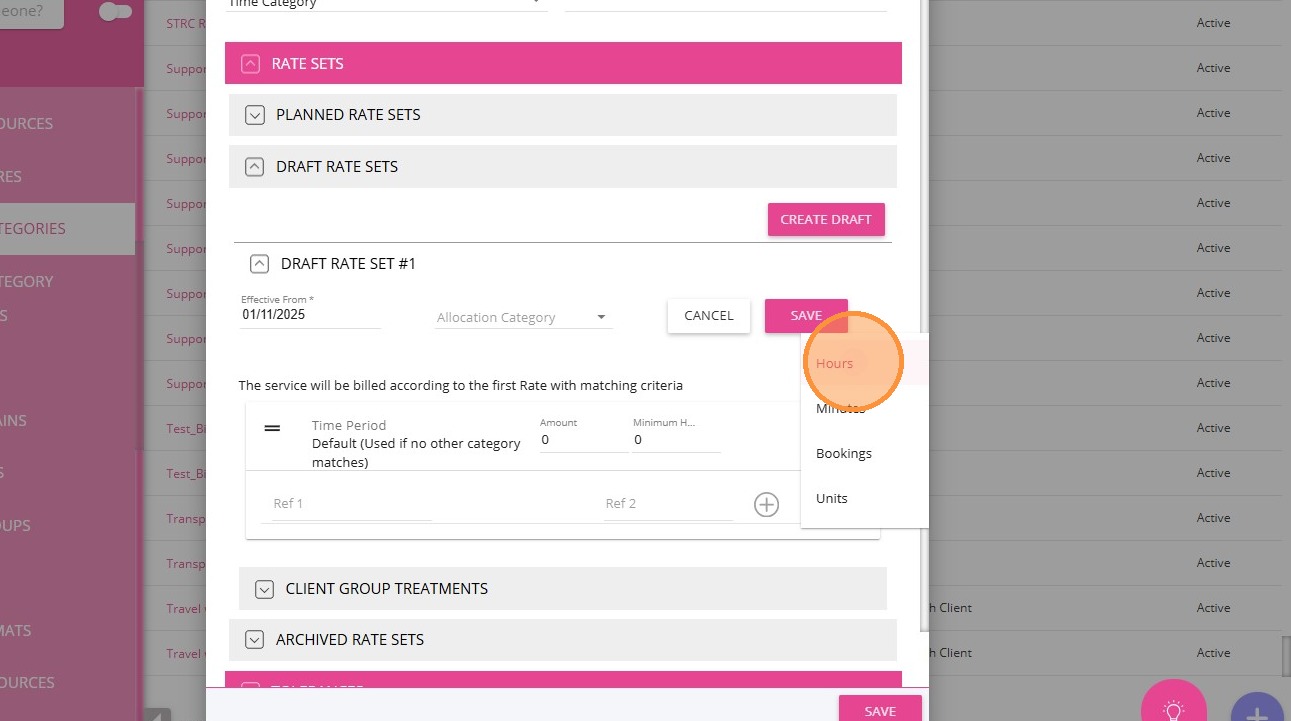Click the lightbulb help button

[x=1174, y=708]
